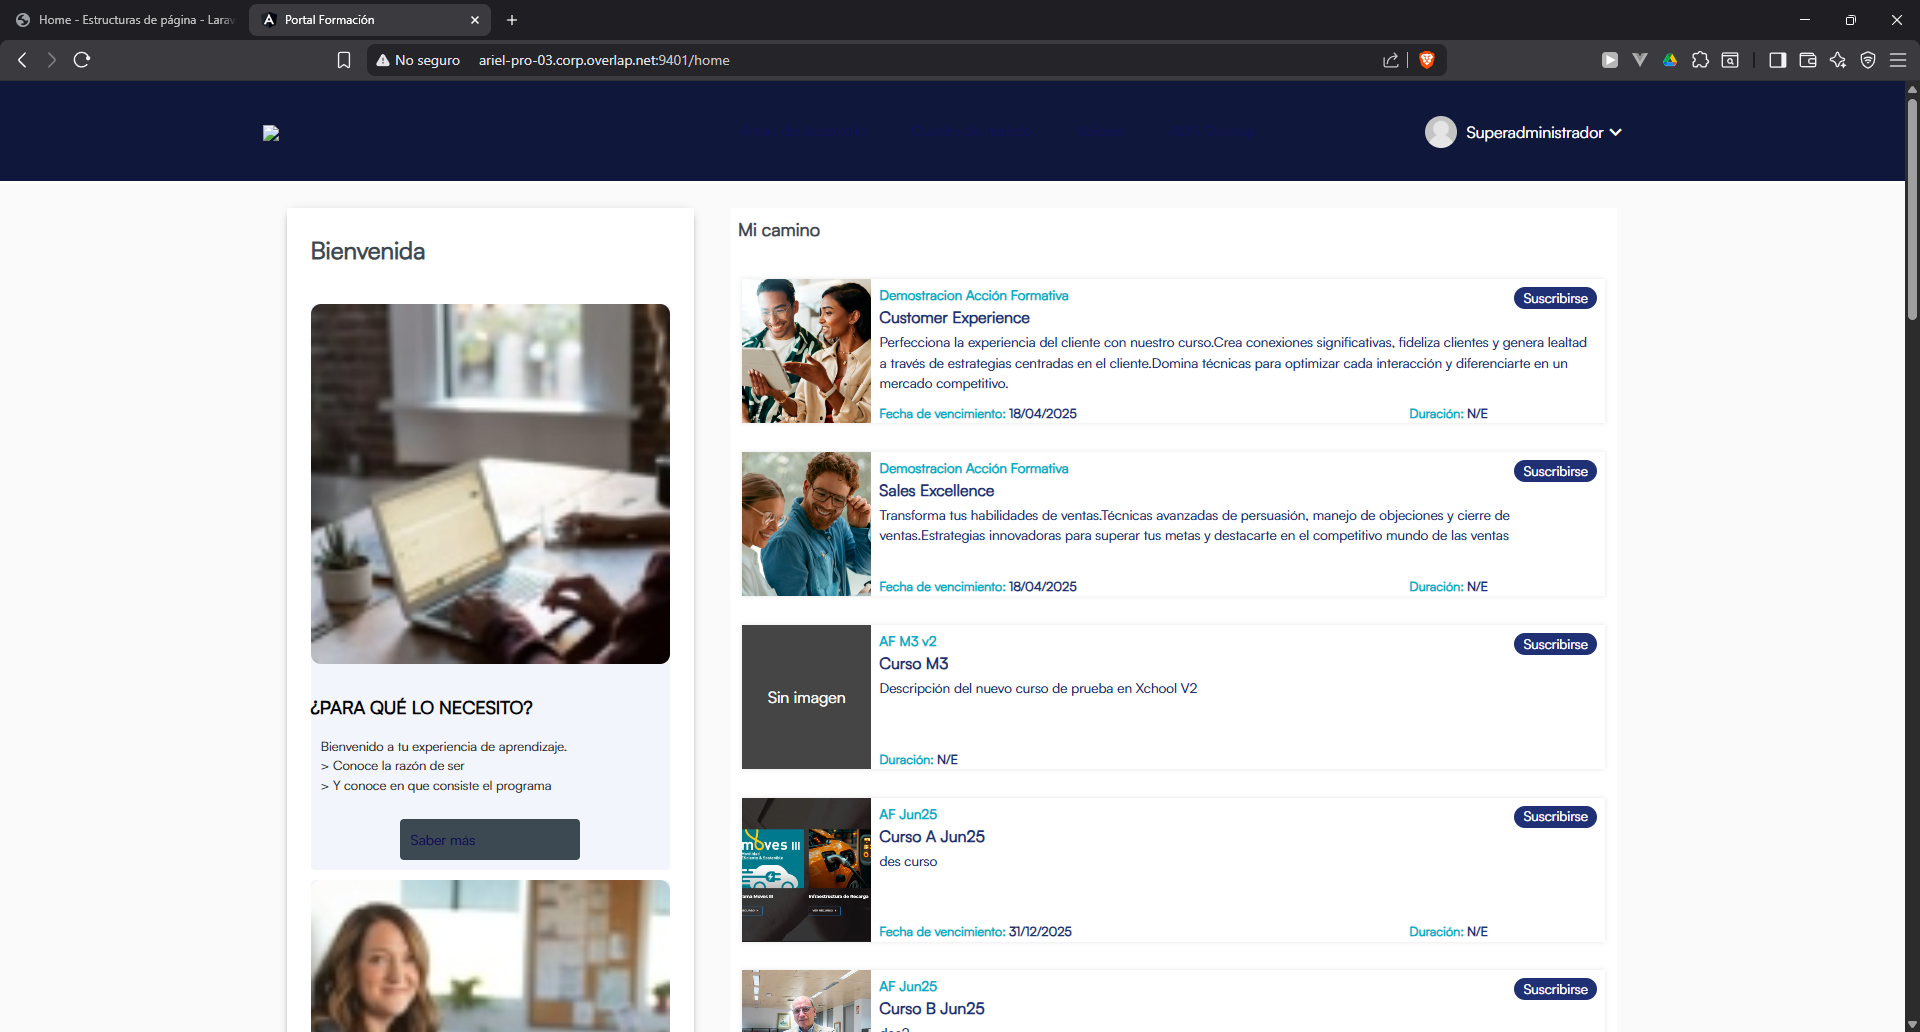Subscribe to the Customer Experience course

click(1555, 298)
